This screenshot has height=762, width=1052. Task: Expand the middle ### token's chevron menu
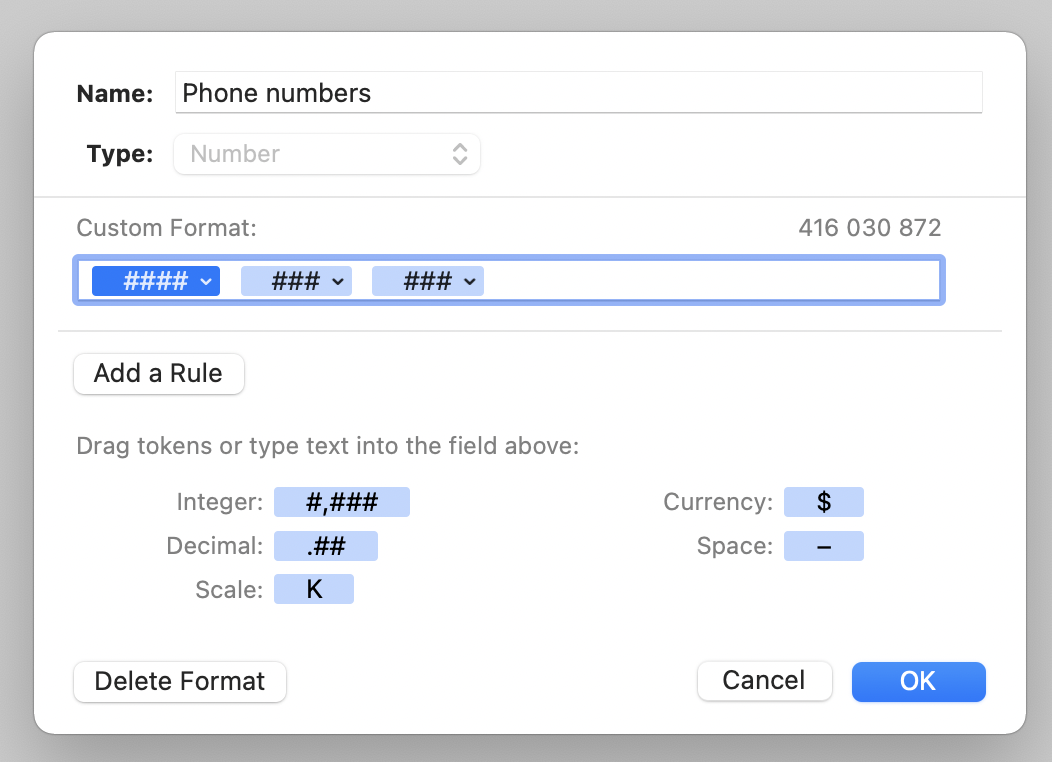pyautogui.click(x=337, y=282)
